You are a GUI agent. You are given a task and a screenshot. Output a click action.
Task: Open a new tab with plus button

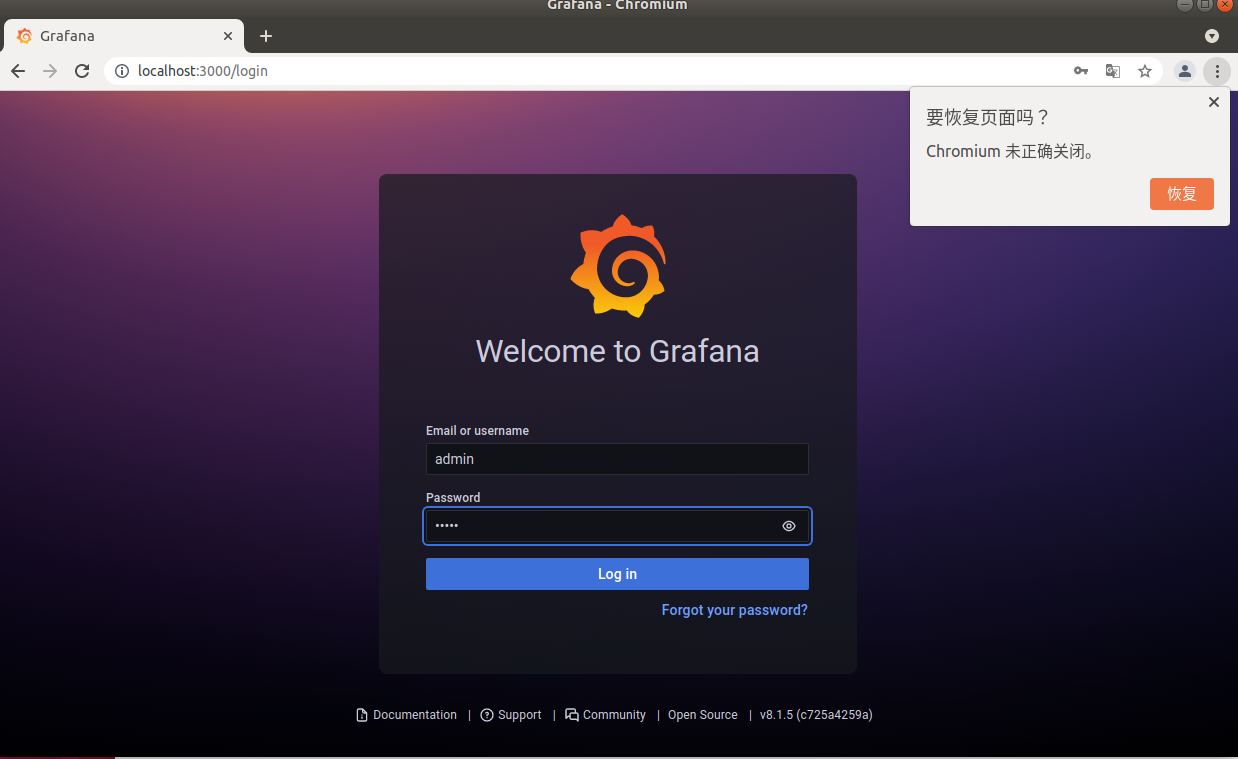[266, 36]
